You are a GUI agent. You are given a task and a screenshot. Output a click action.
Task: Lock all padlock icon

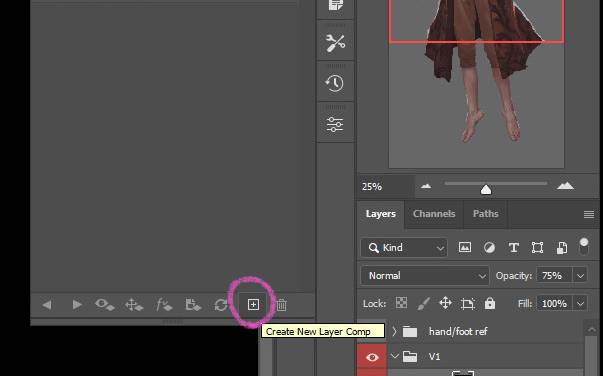point(490,303)
